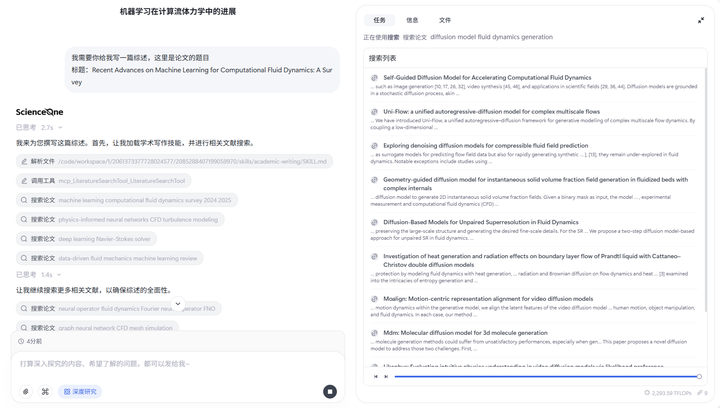Viewport: 720px width, 408px height.
Task: Click the round scroll-to-bottom chevron button
Action: click(x=178, y=303)
